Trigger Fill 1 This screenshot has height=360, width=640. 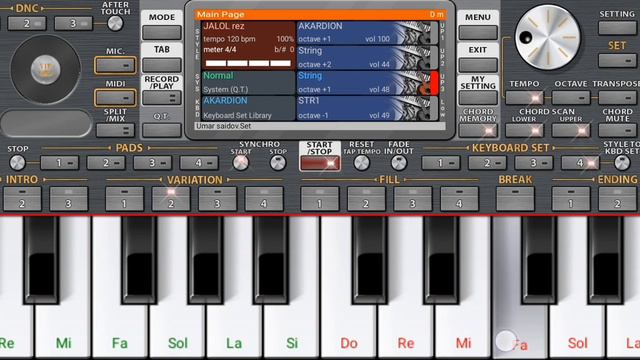click(320, 199)
